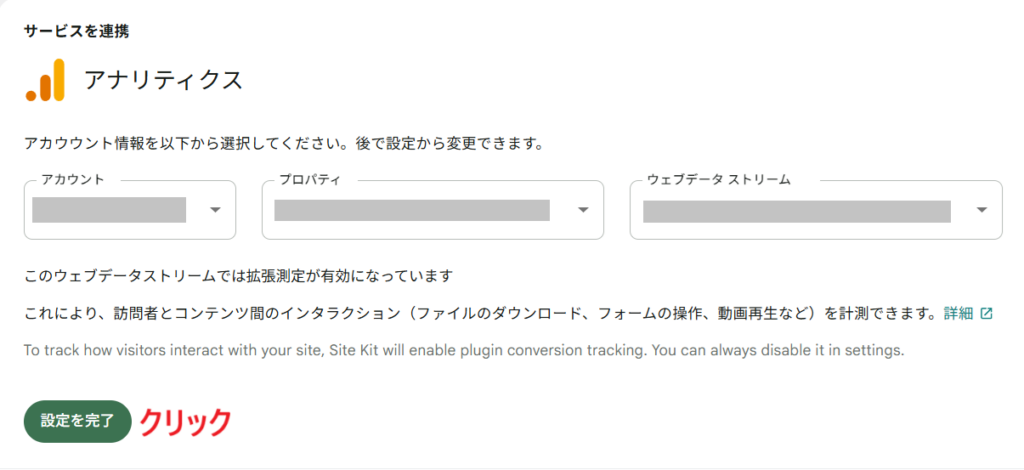Click the Google Analytics bar chart logo
The image size is (1024, 470).
pos(46,80)
